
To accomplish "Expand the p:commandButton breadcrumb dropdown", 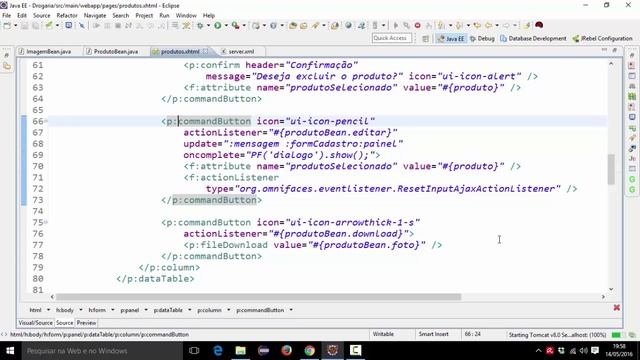I will [x=291, y=310].
